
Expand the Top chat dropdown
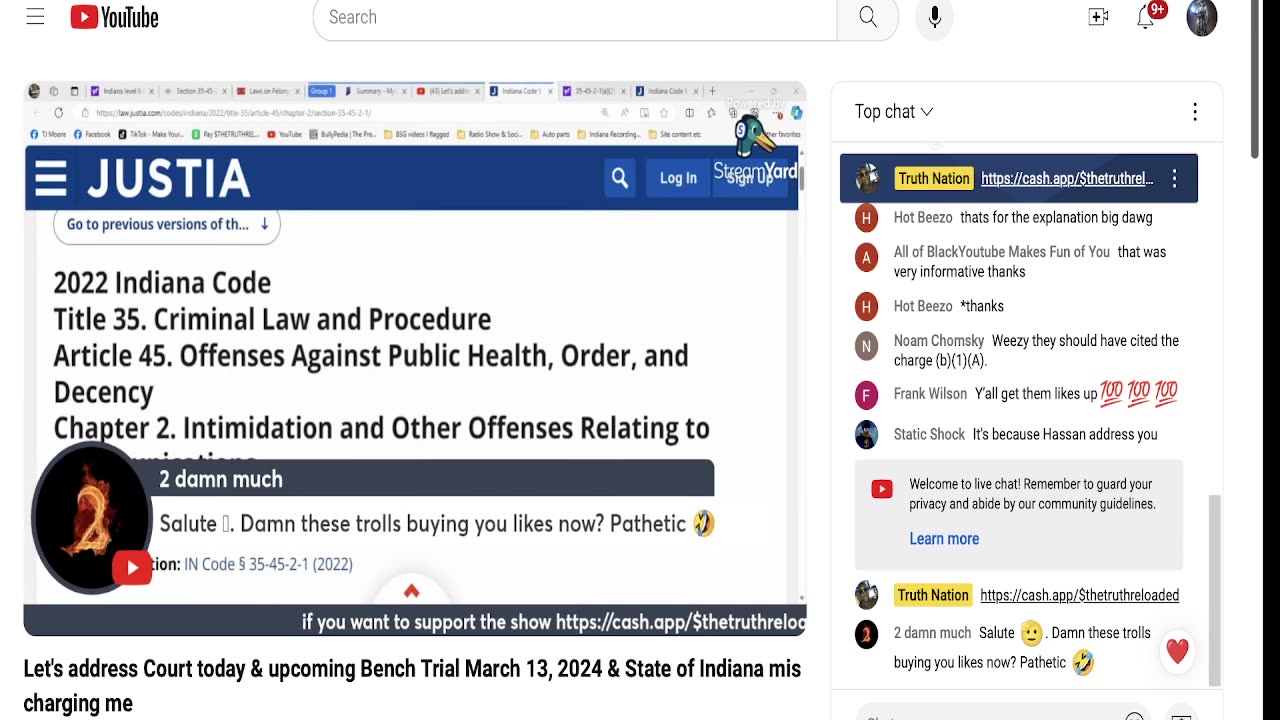point(894,112)
